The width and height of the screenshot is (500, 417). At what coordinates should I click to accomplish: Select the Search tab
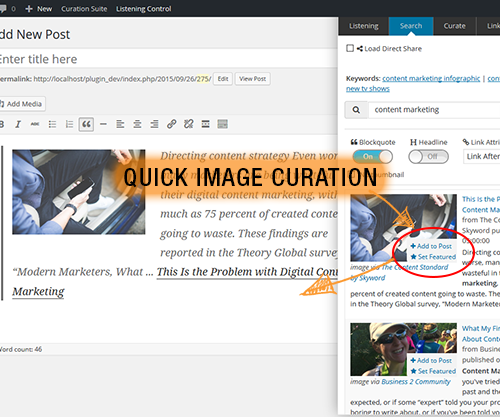click(411, 26)
